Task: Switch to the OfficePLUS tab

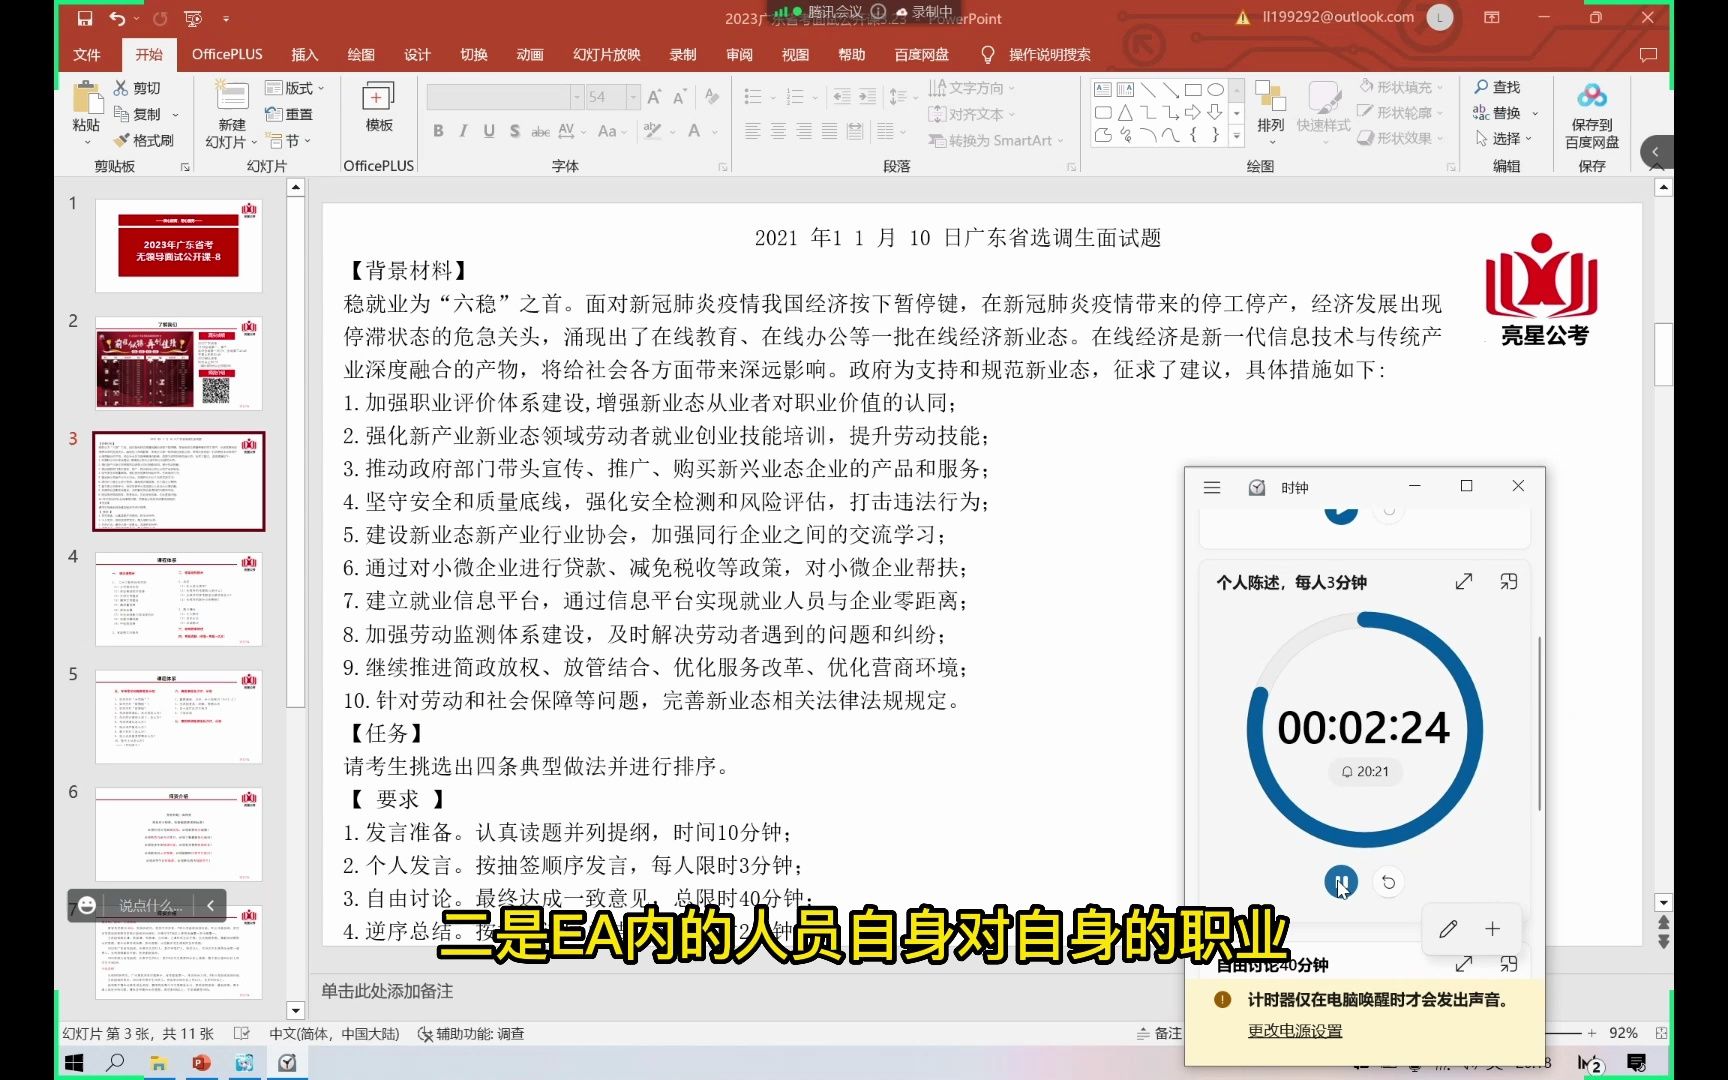Action: [227, 55]
